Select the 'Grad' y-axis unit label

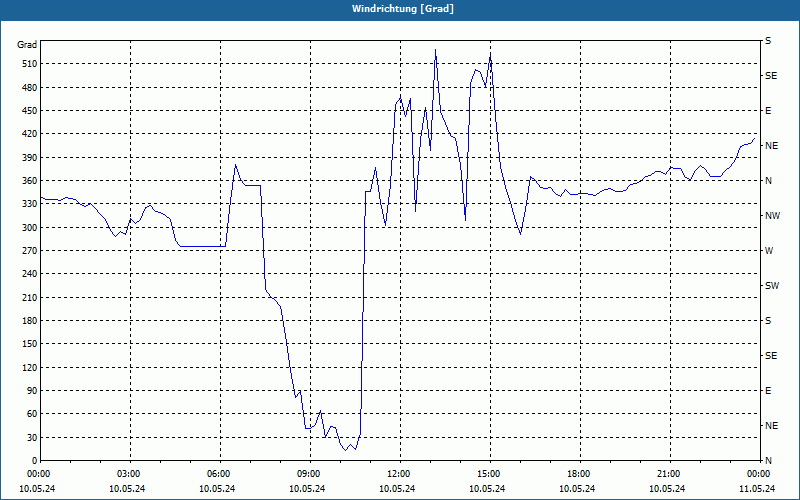(x=27, y=45)
